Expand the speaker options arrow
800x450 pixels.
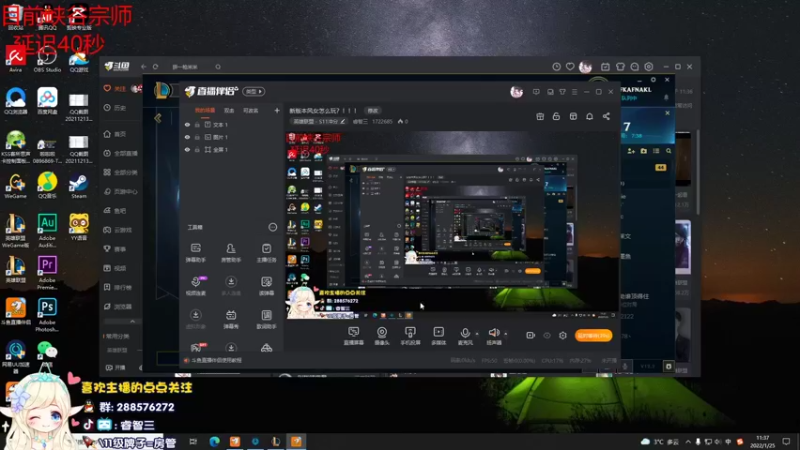tap(506, 334)
